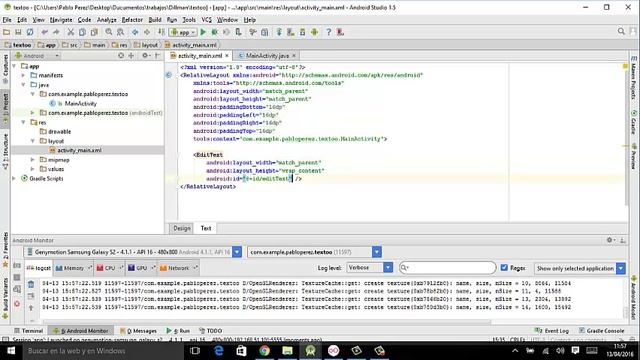Click the Search Everywhere magnifier icon
The width and height of the screenshot is (640, 360).
pos(621,31)
